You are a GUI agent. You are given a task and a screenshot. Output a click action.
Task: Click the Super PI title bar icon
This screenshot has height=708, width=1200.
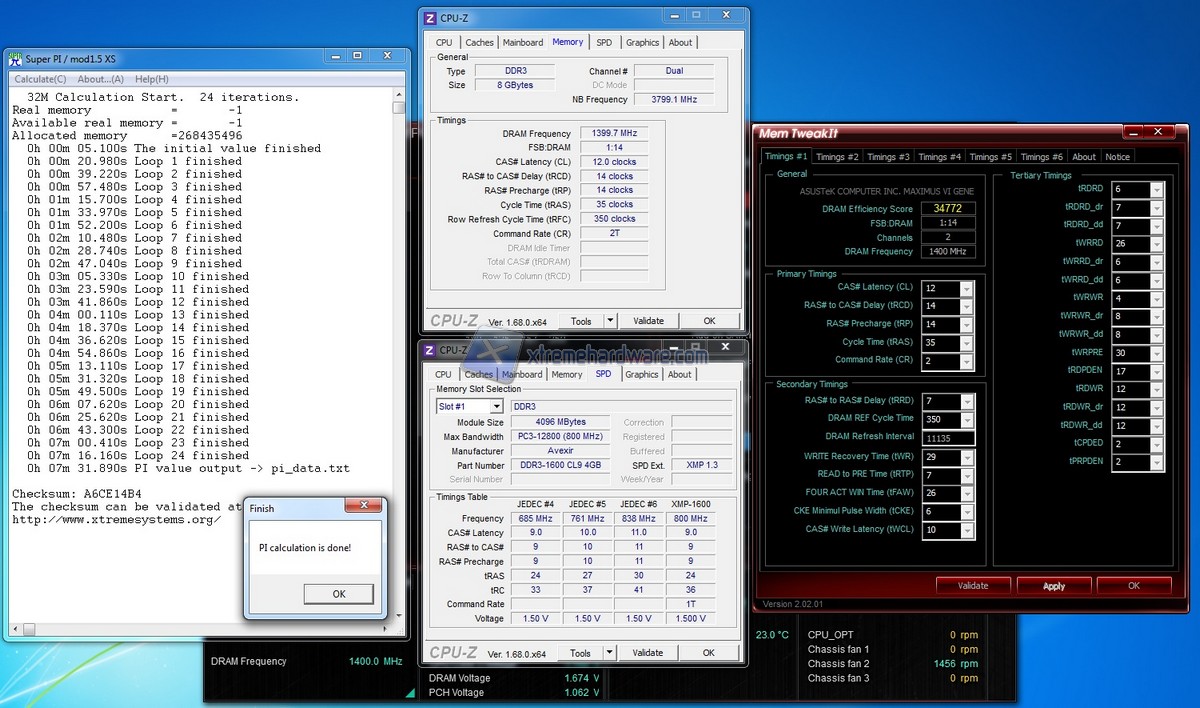point(15,59)
